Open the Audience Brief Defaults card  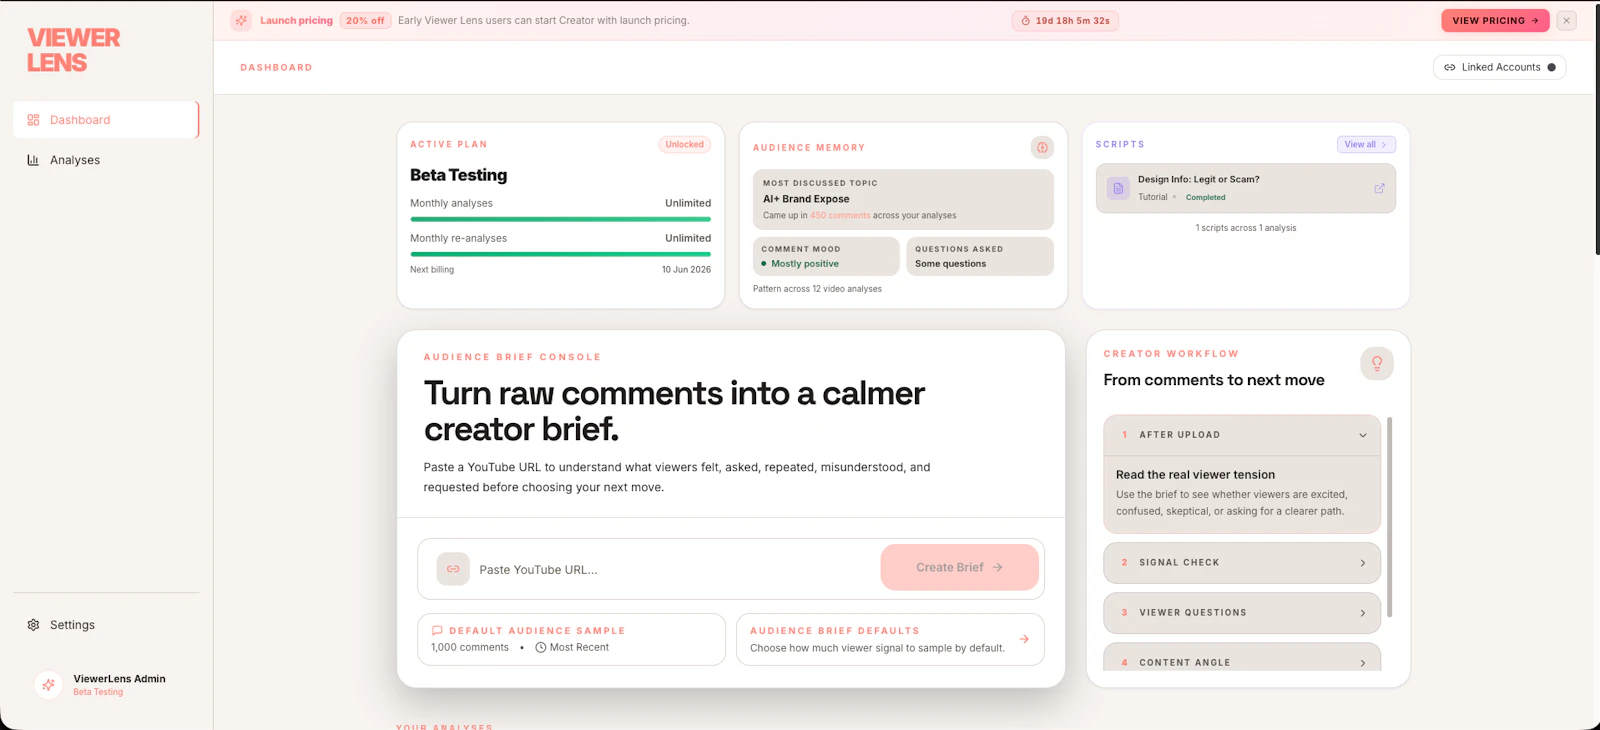coord(890,639)
